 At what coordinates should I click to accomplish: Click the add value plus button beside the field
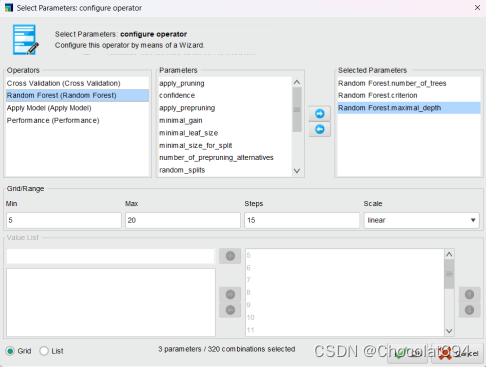[x=230, y=256]
